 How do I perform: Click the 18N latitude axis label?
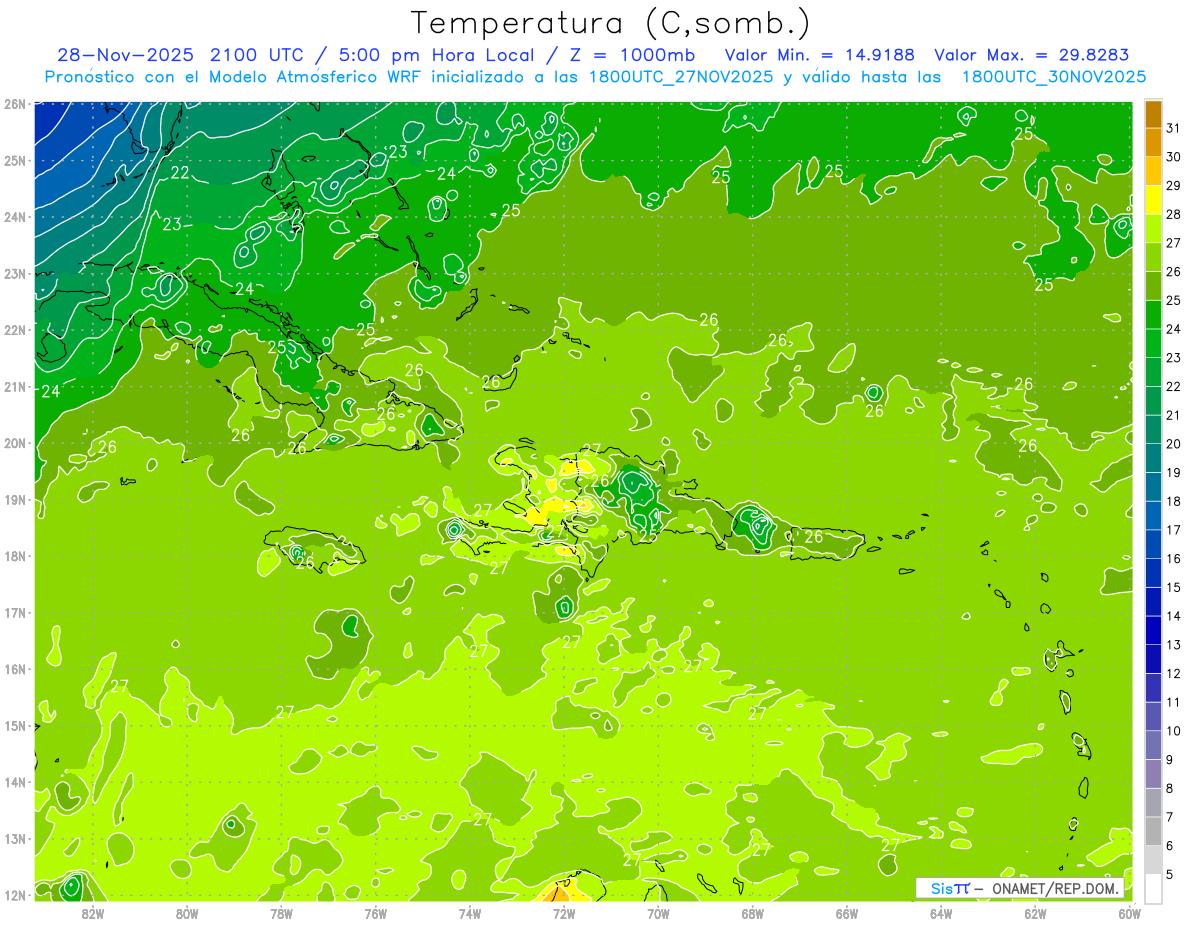pyautogui.click(x=14, y=556)
